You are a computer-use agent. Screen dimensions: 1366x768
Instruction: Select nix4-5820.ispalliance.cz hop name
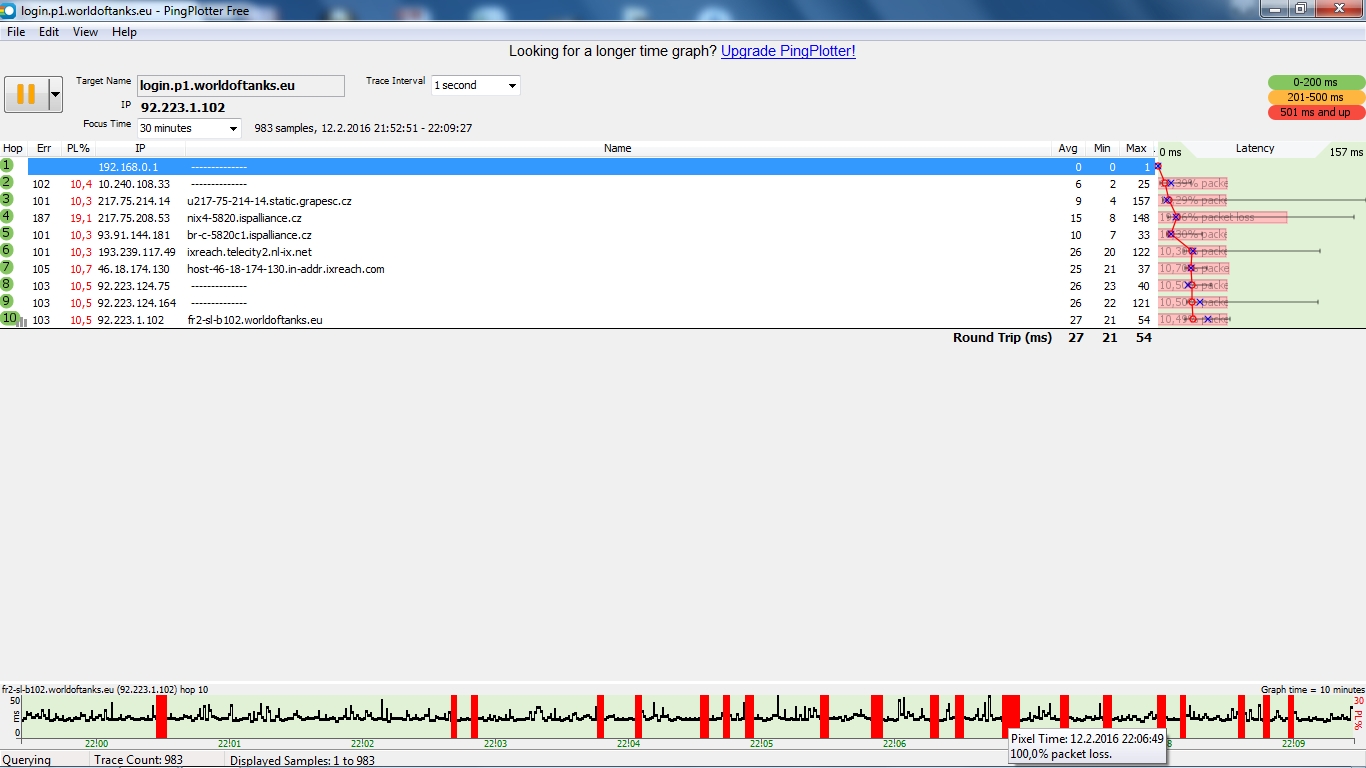(244, 218)
